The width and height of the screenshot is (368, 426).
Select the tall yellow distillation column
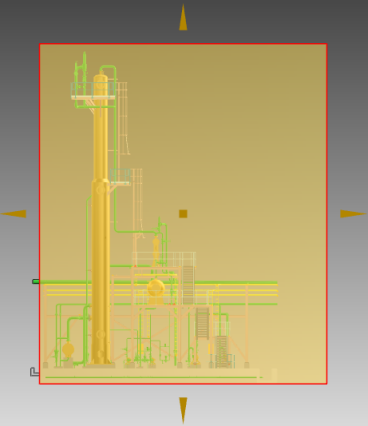click(x=101, y=218)
